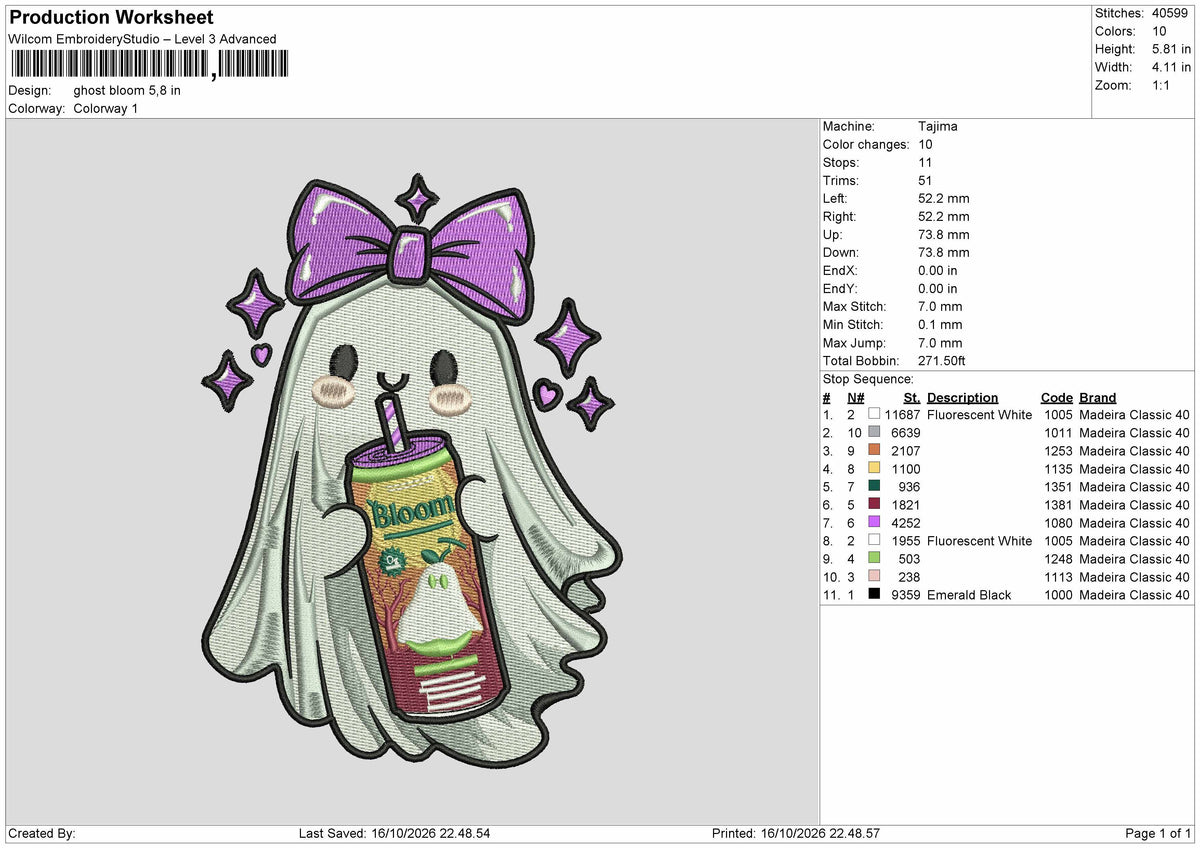Click the light green swatch in stop 9
1200x848 pixels.
[x=874, y=558]
